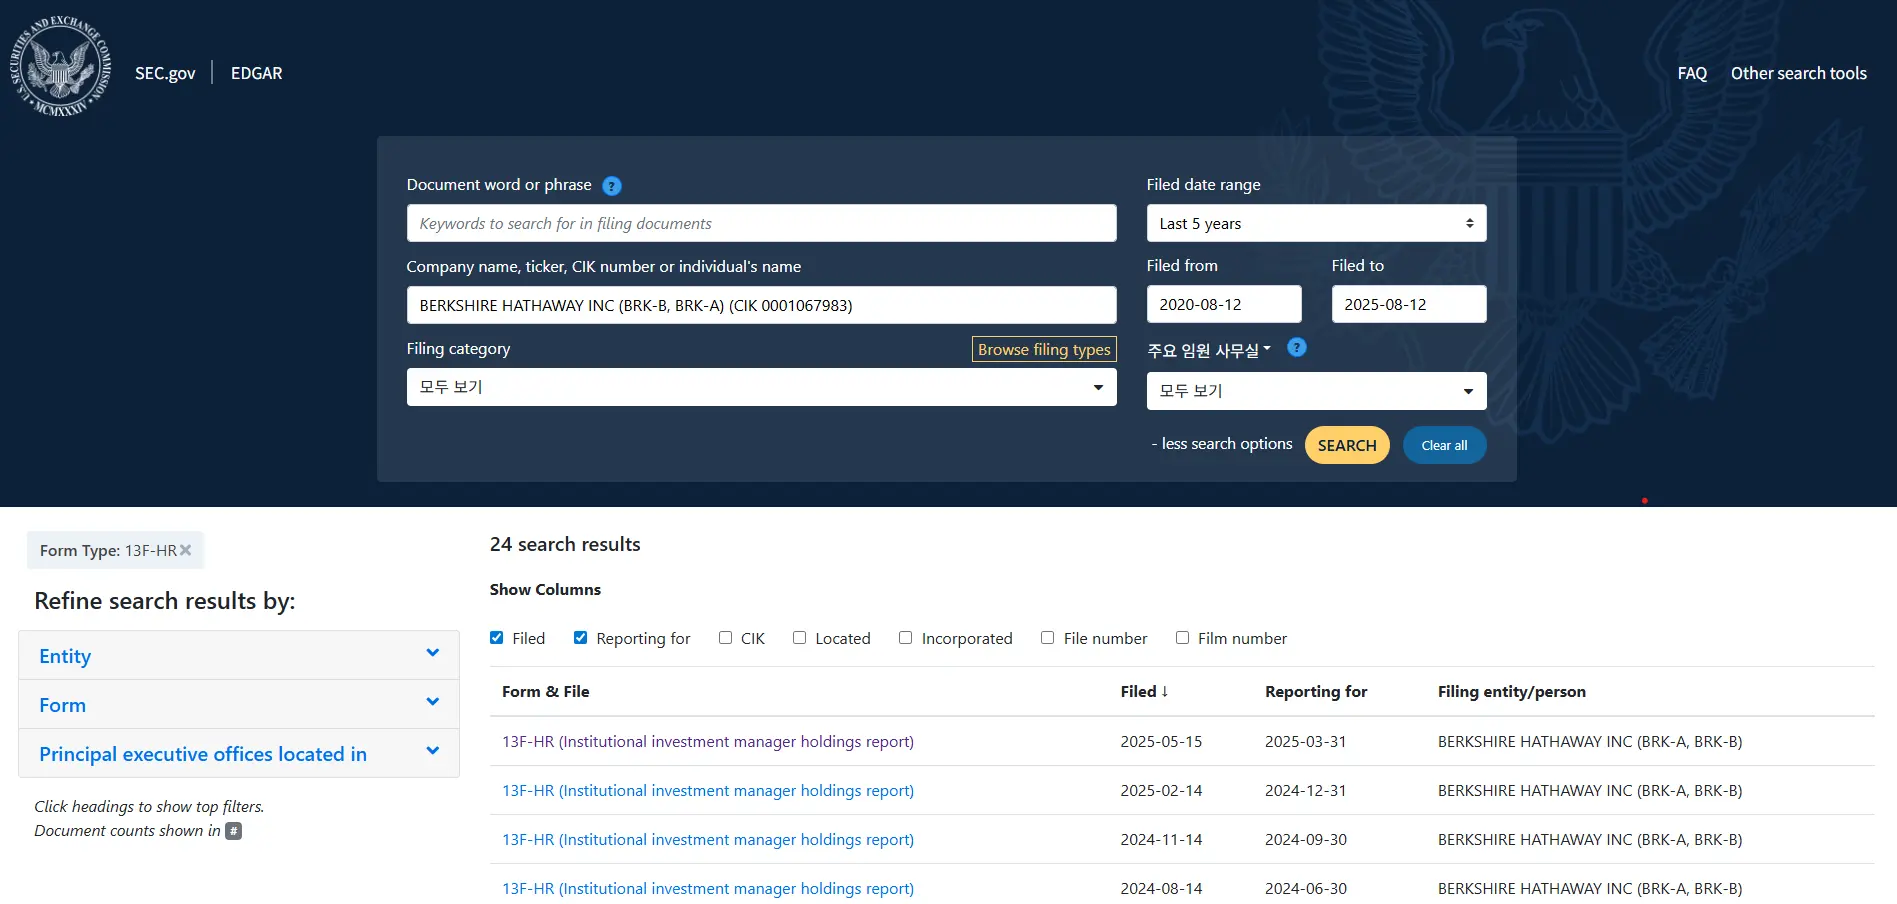
Task: Enable the Film number column checkbox
Action: pos(1182,638)
